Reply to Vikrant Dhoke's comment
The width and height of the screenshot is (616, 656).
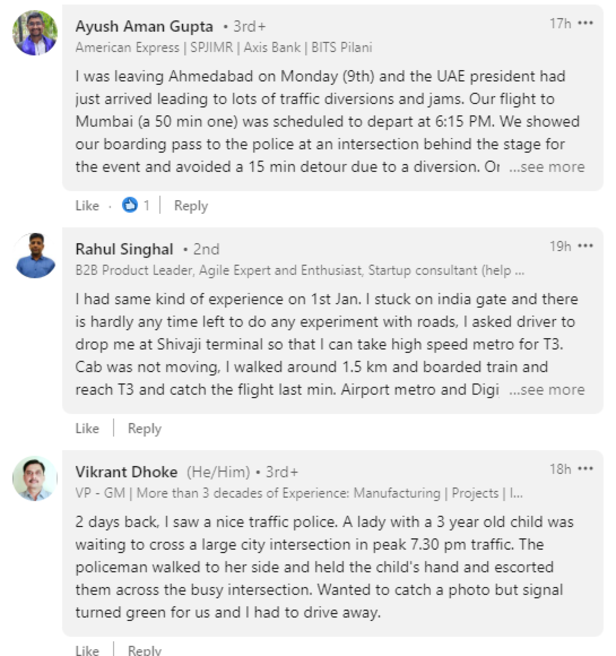[x=144, y=650]
